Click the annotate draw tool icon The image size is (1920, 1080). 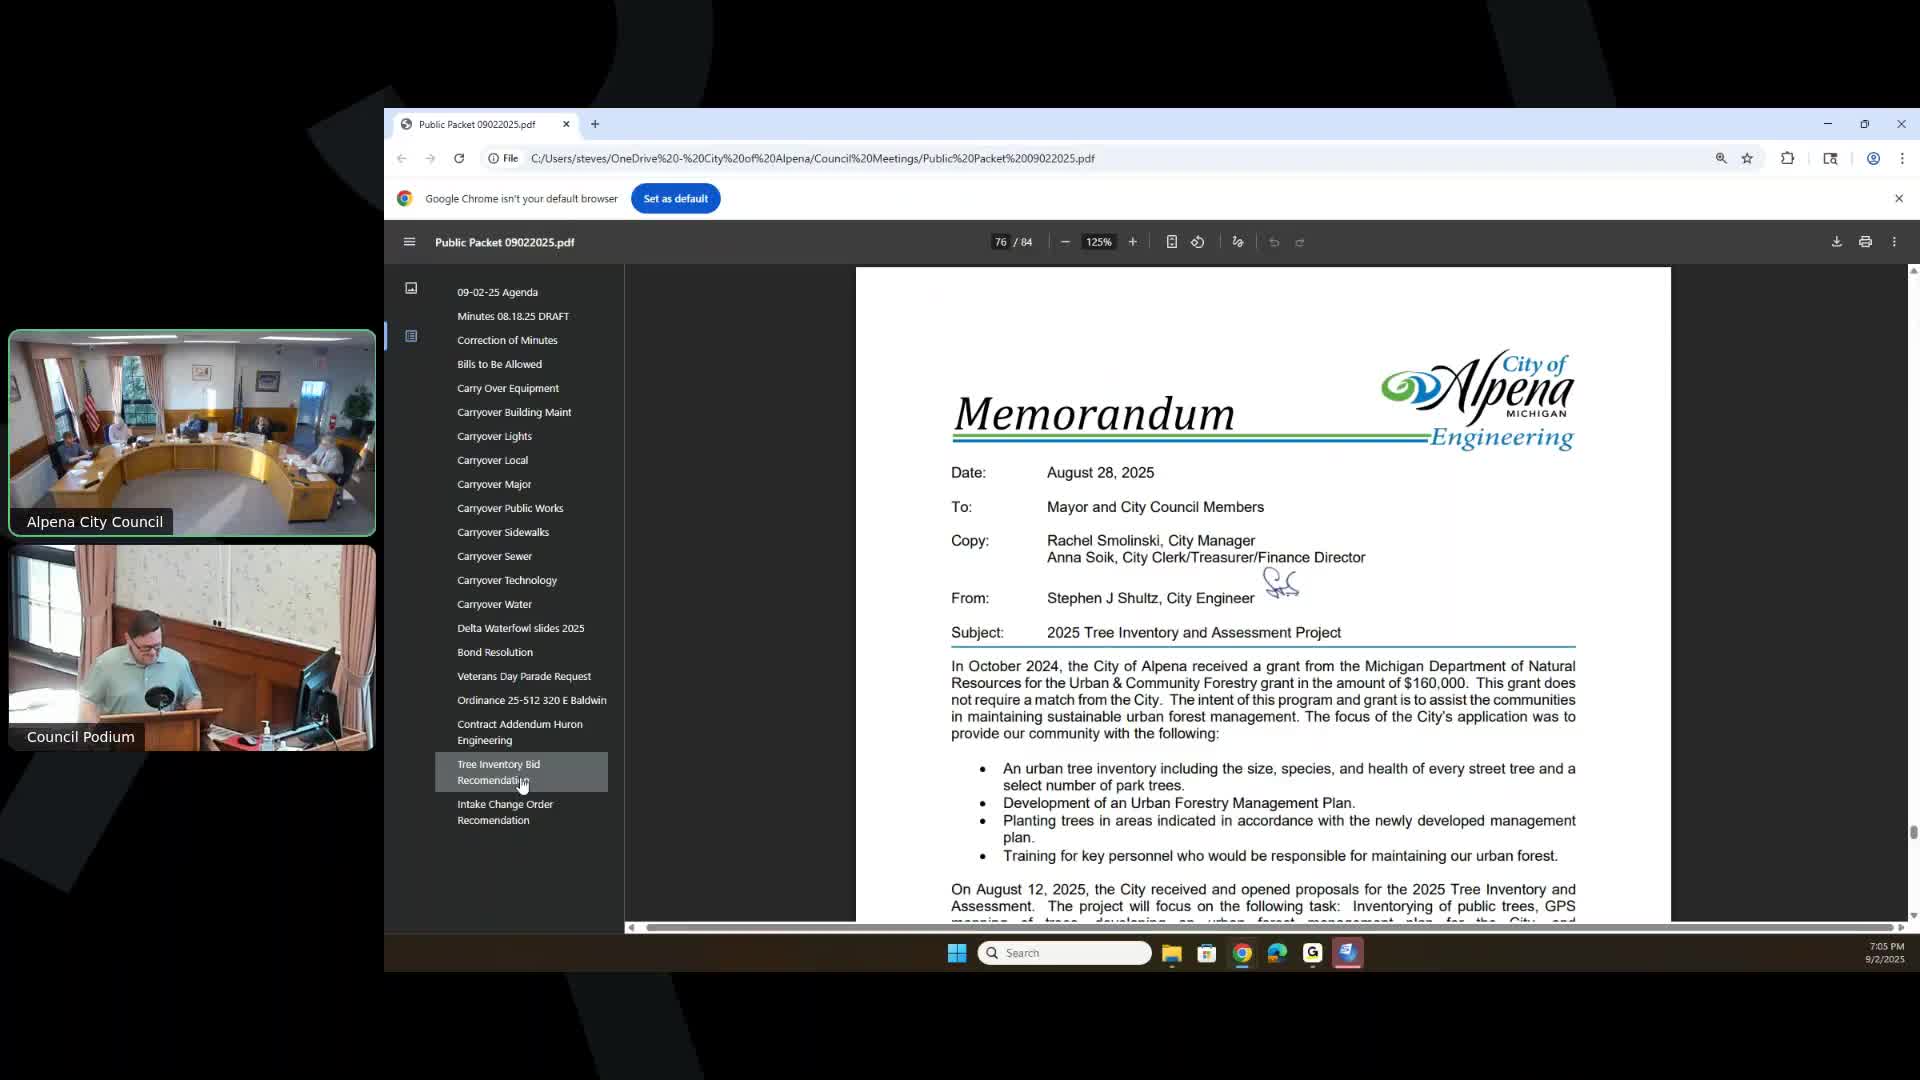click(x=1238, y=242)
